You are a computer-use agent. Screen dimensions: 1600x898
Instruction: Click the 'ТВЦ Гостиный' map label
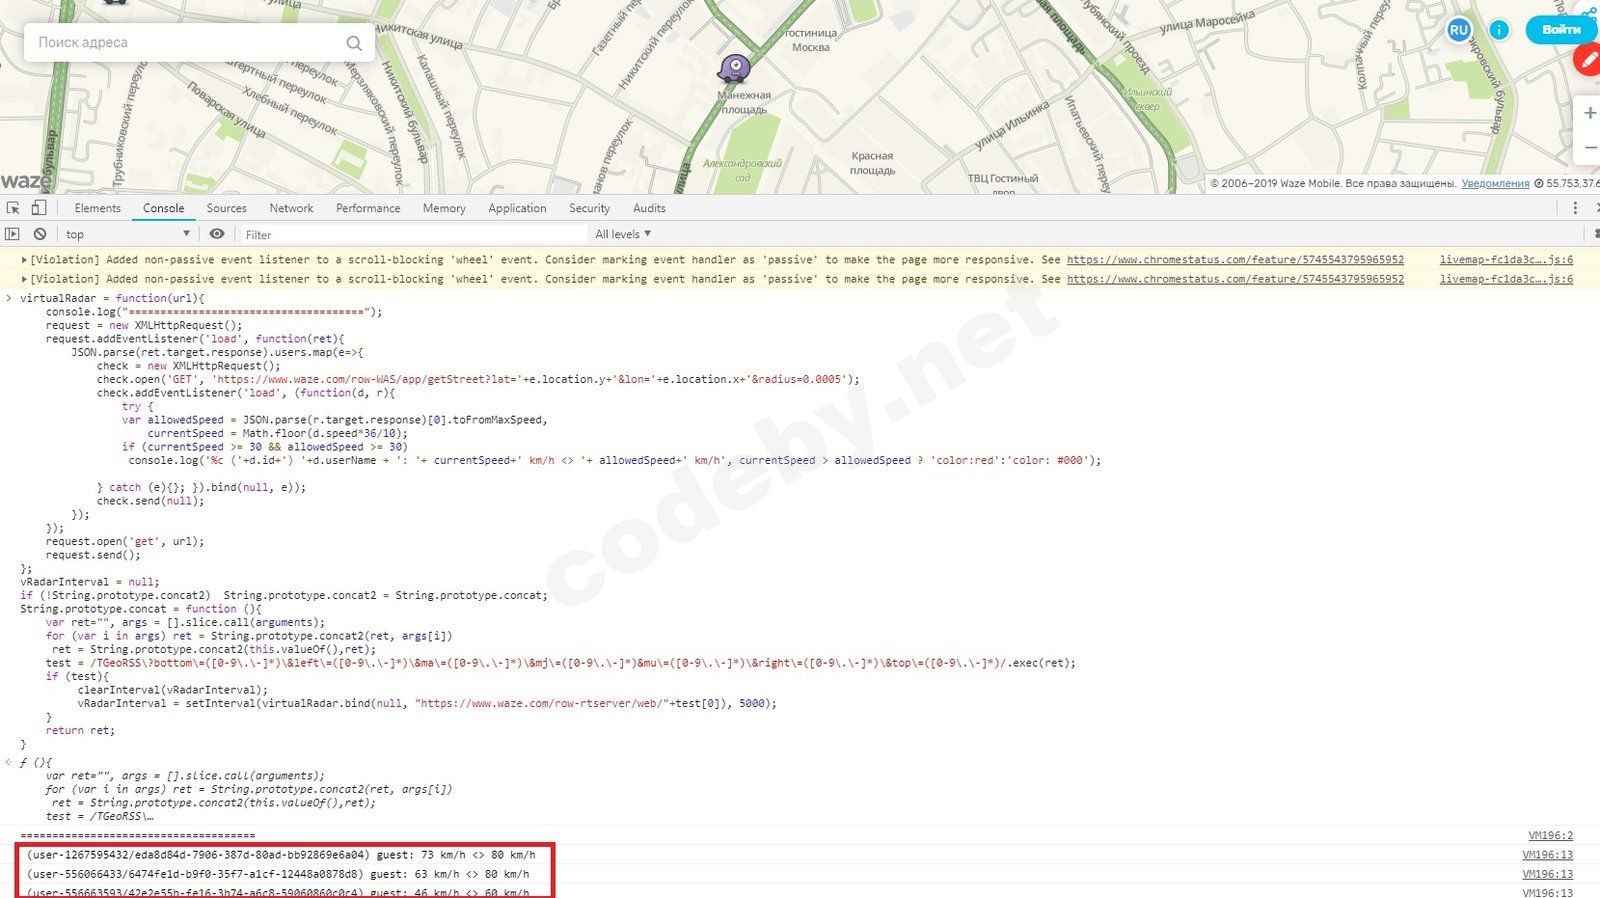[1002, 179]
